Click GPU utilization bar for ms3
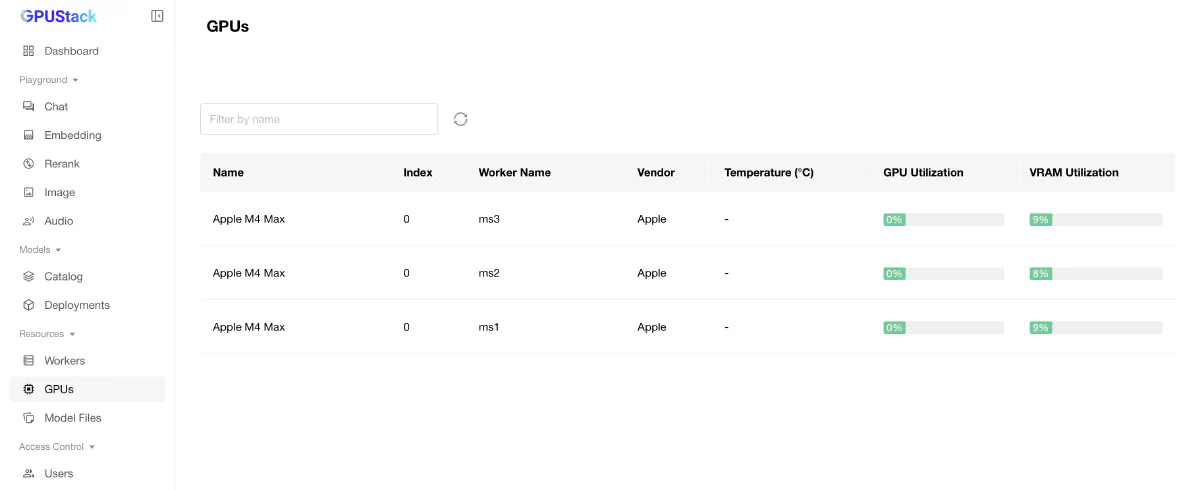 (x=943, y=219)
